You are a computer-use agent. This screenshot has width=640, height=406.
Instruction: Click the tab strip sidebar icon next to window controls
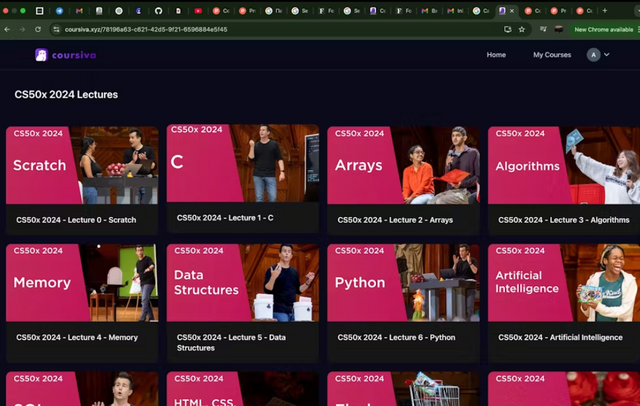(40, 11)
